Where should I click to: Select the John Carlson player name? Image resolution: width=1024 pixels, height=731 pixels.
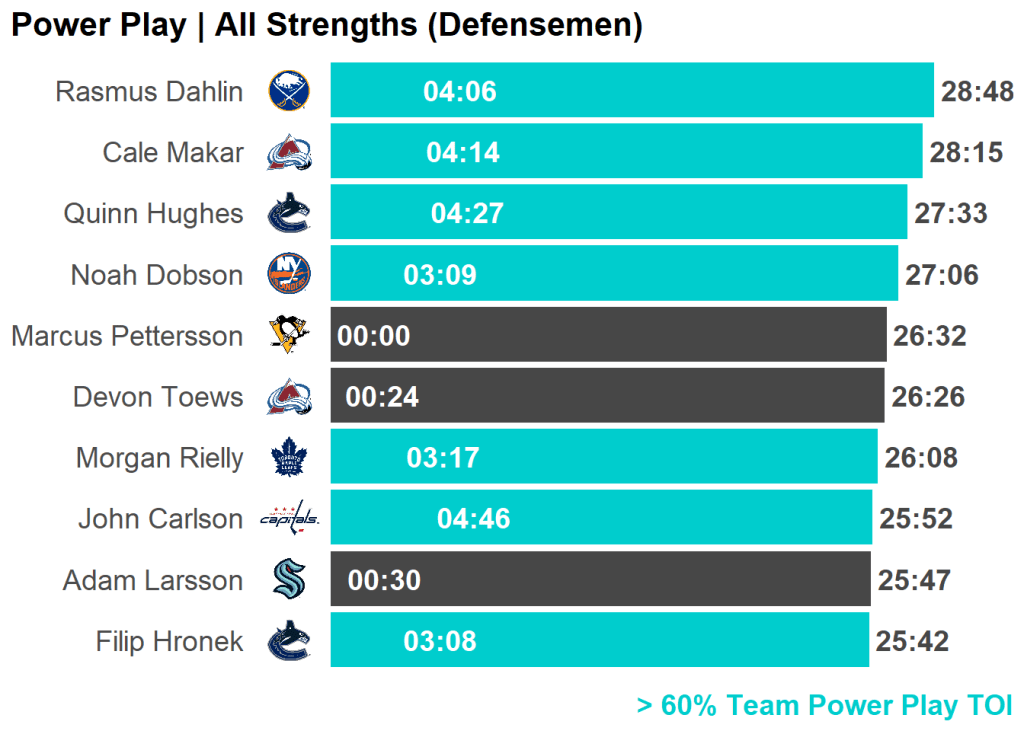[160, 519]
